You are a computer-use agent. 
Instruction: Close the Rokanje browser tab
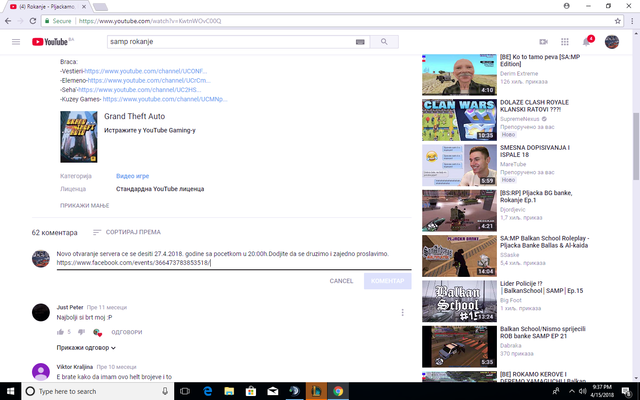tap(84, 7)
